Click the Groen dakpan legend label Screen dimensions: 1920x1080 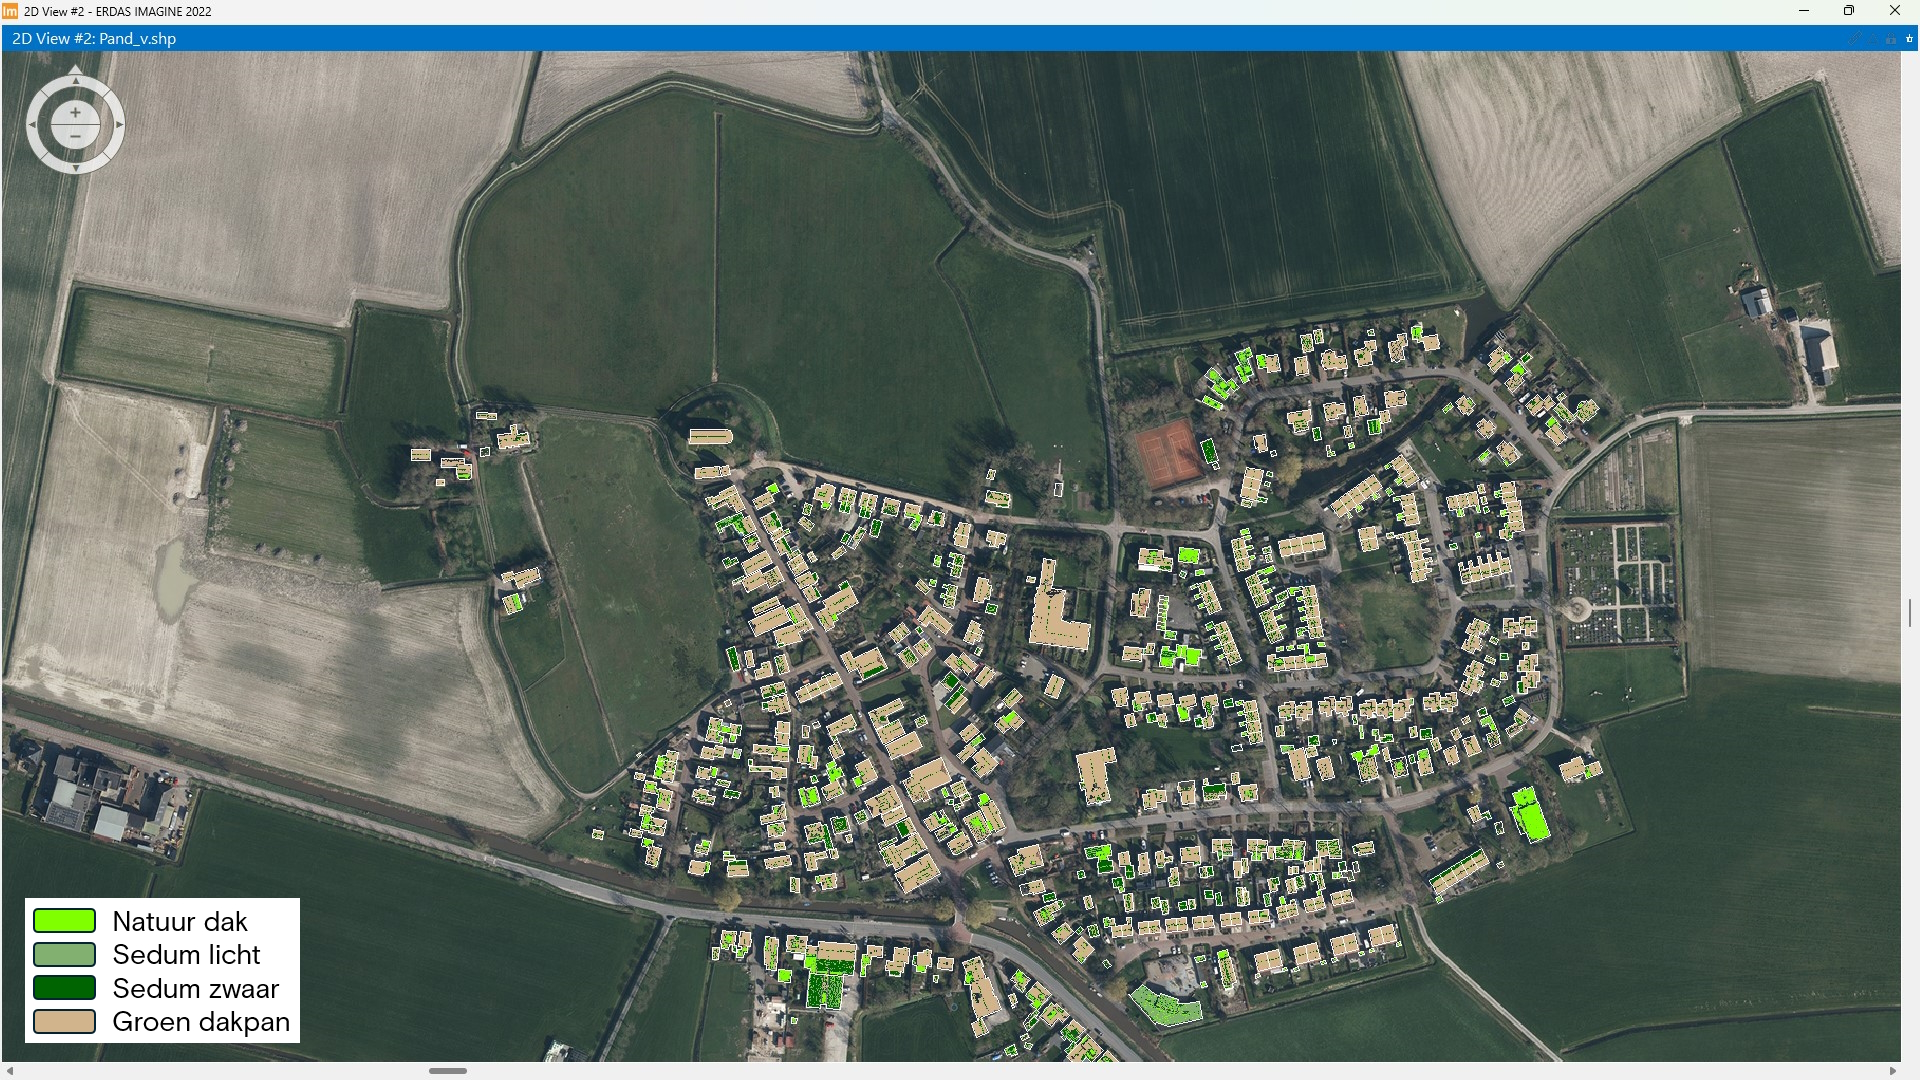[201, 1022]
